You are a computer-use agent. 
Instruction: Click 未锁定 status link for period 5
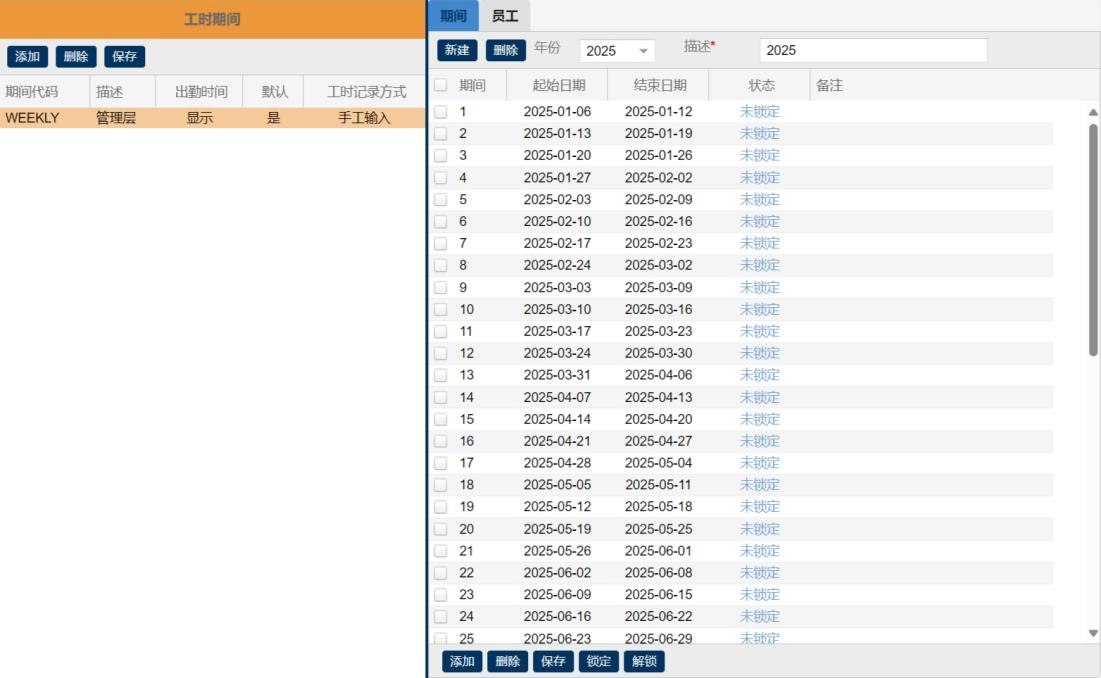click(x=759, y=200)
